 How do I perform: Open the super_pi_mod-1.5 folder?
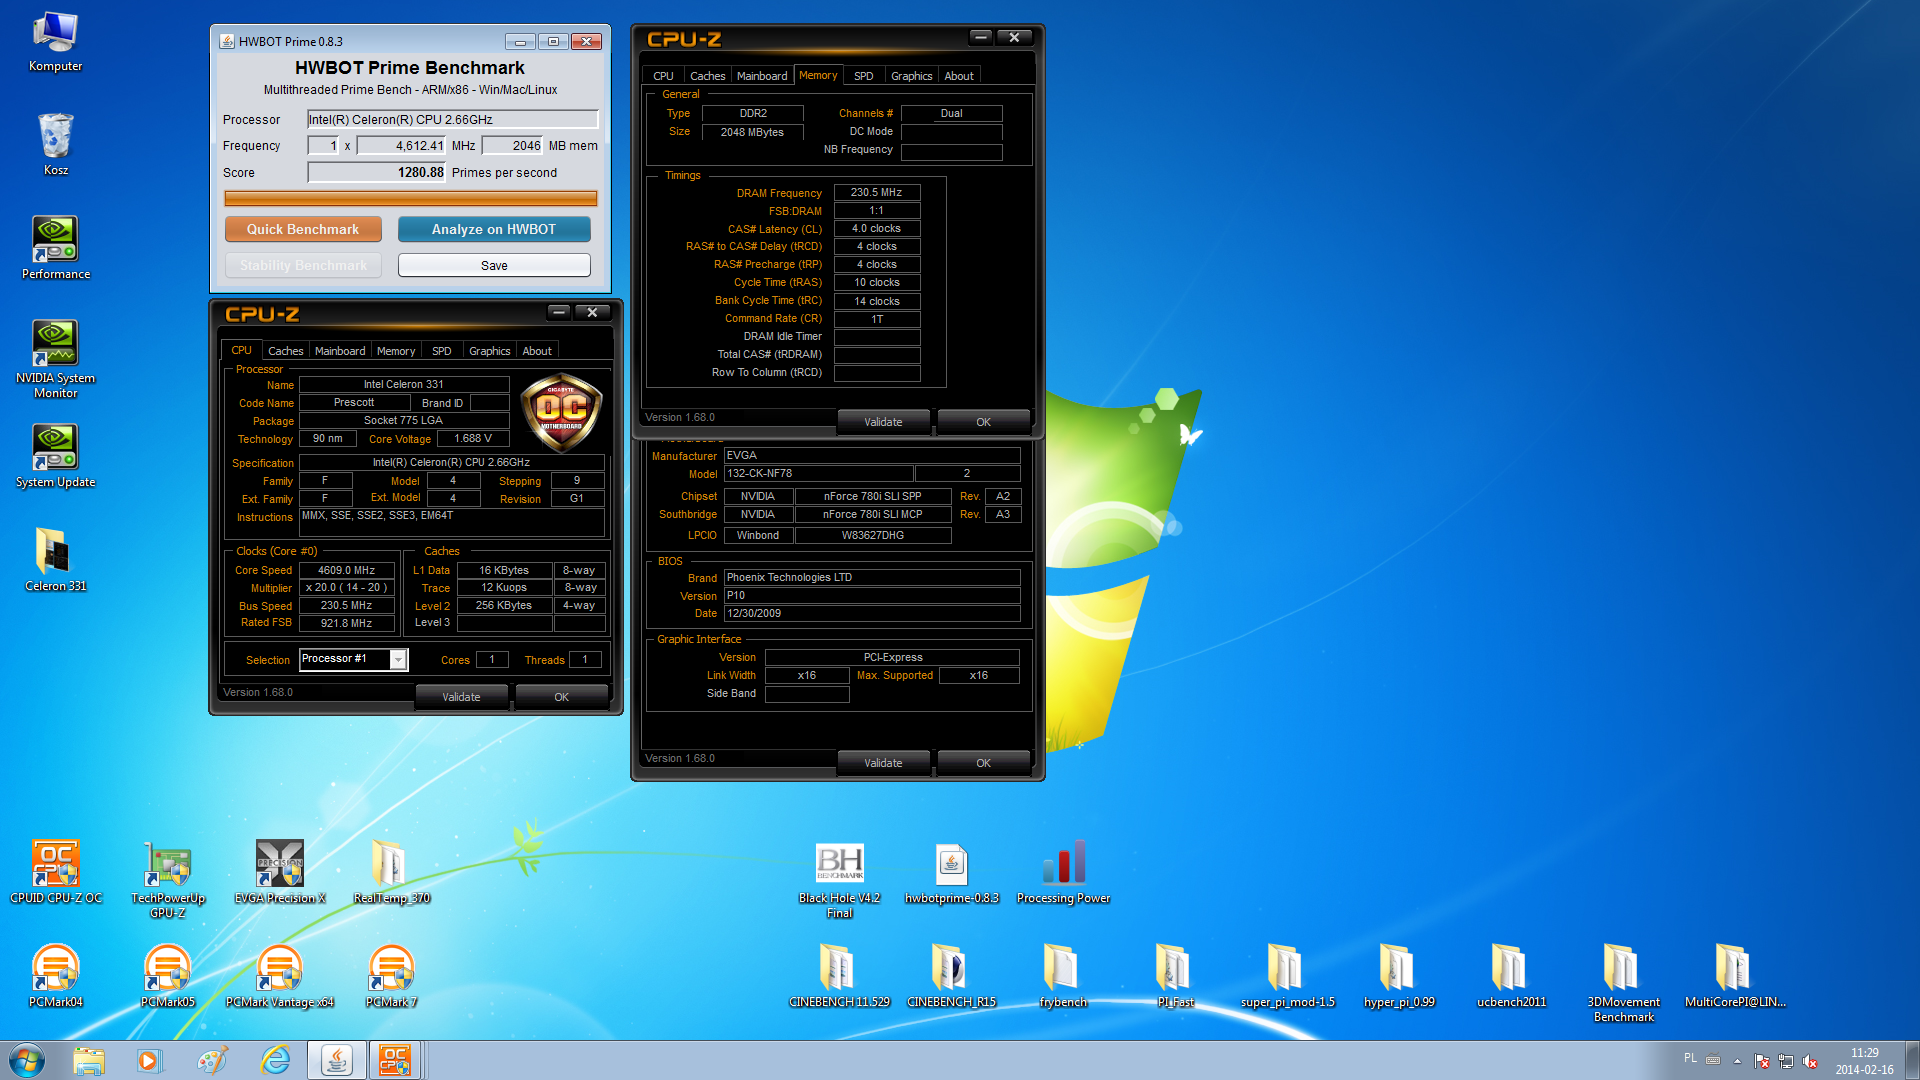coord(1287,976)
